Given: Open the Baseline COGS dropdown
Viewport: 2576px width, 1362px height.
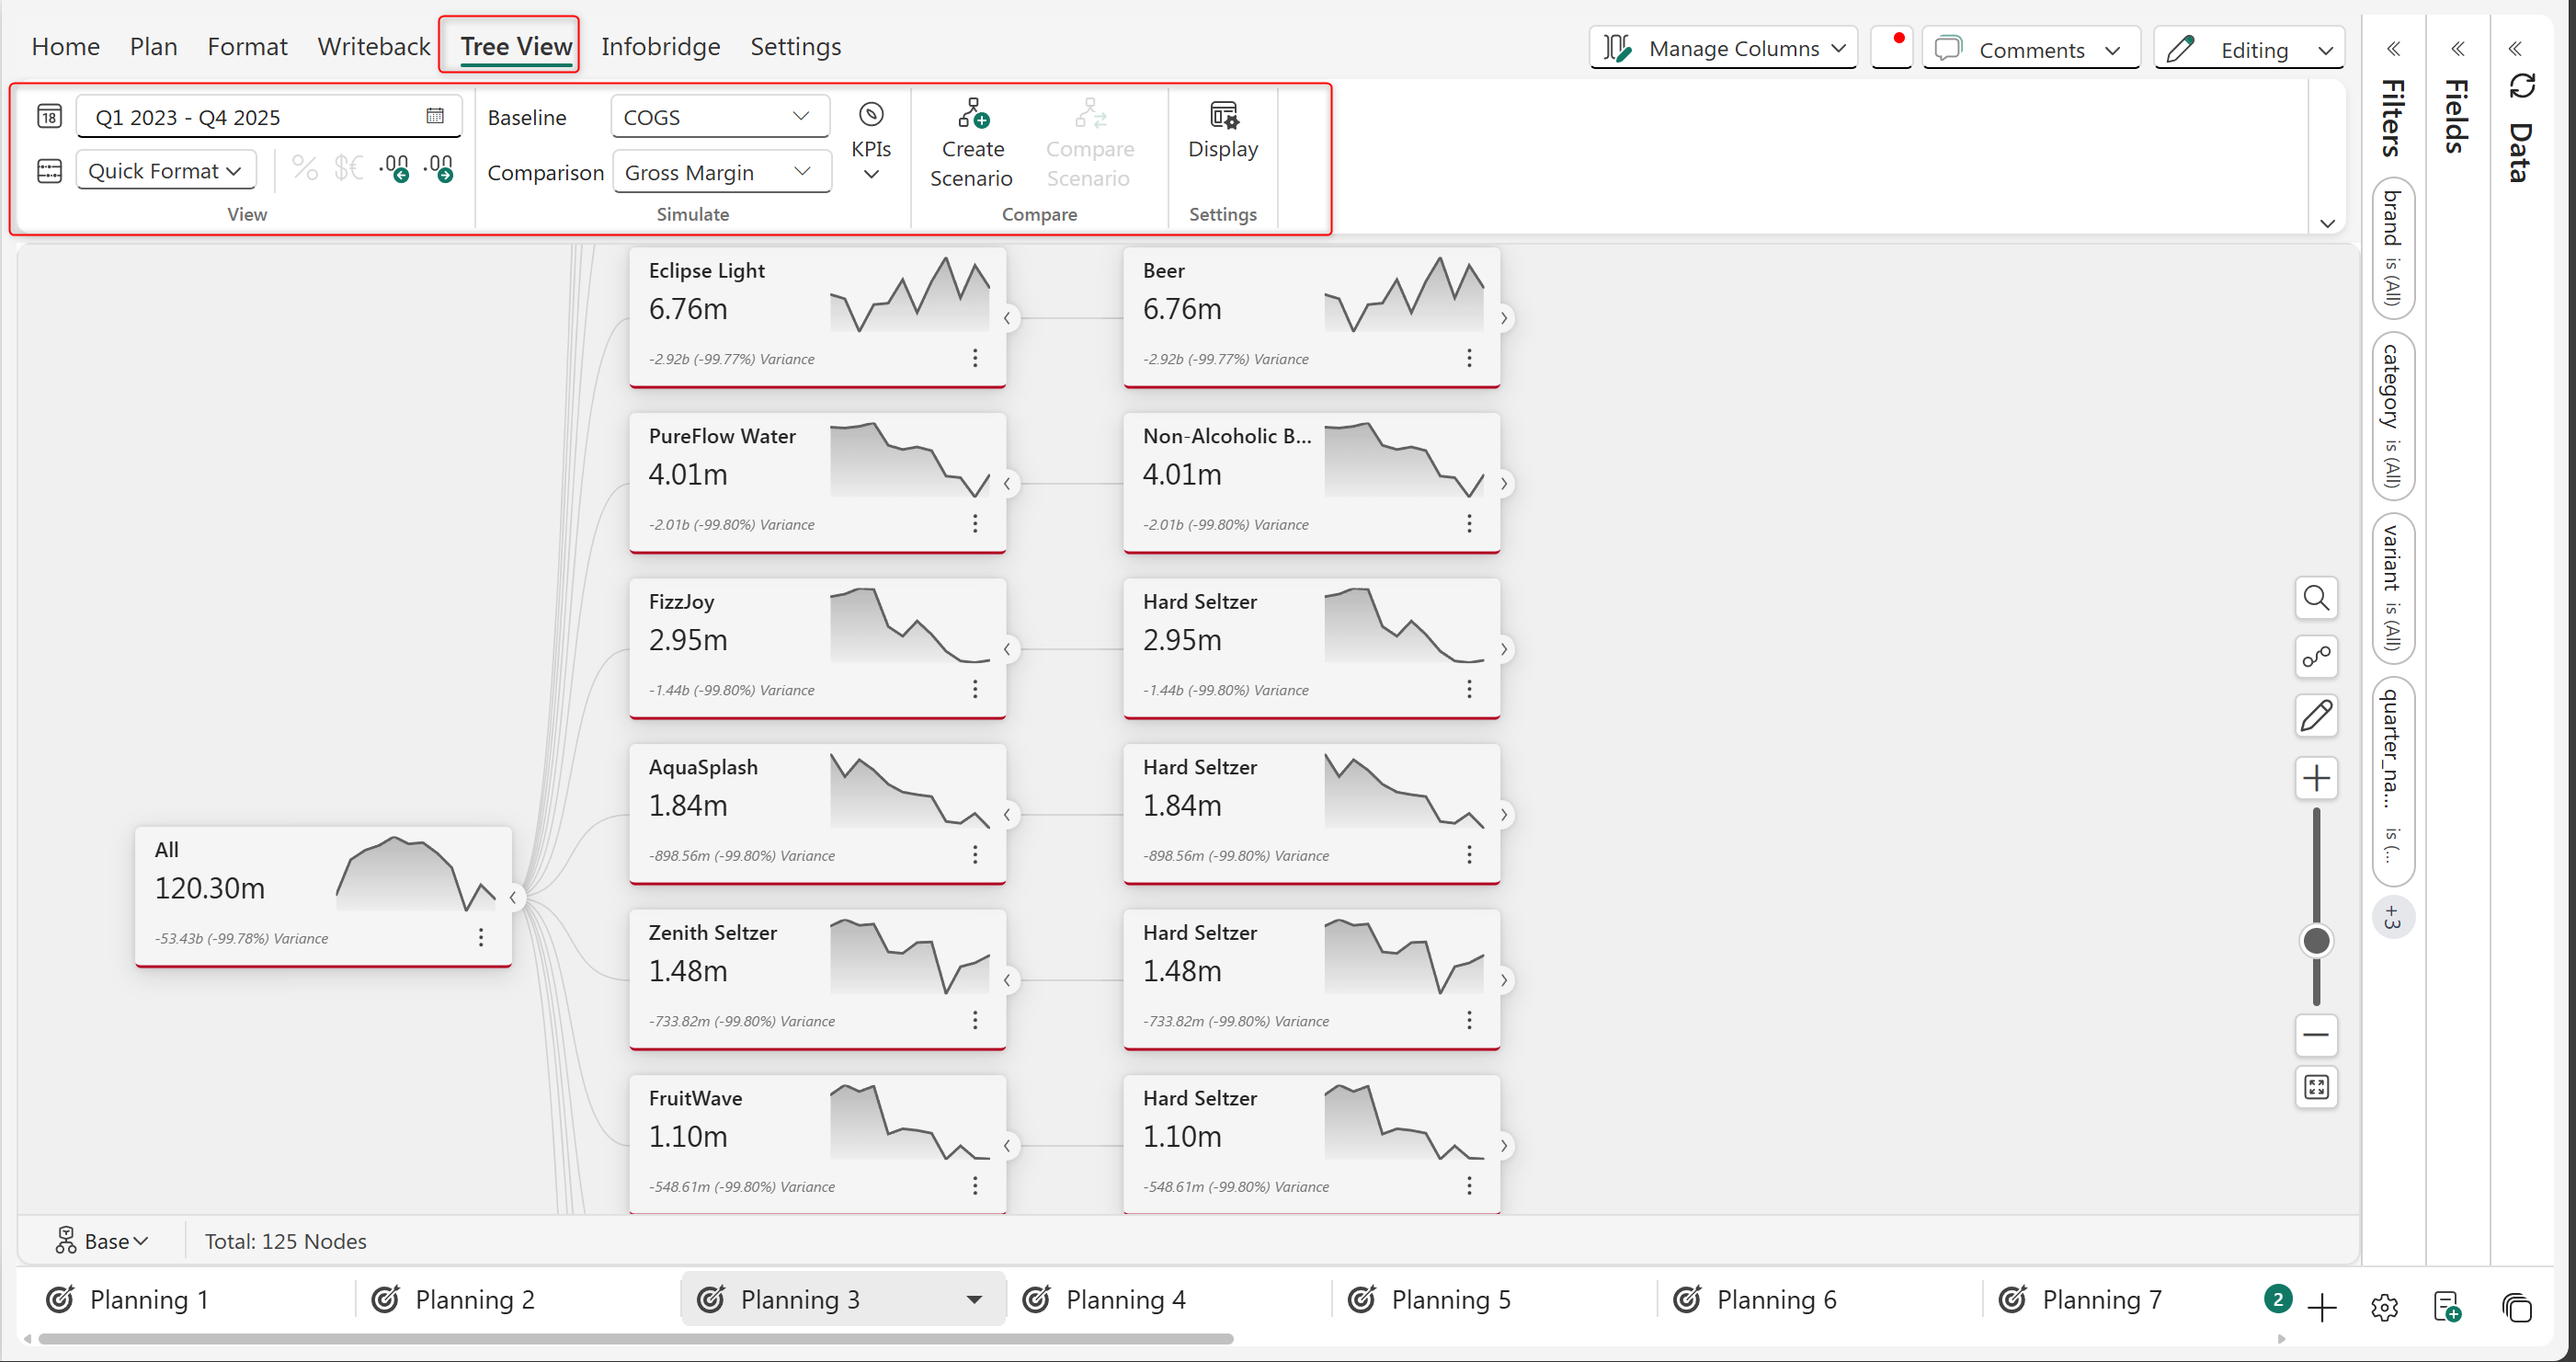Looking at the screenshot, I should (719, 117).
